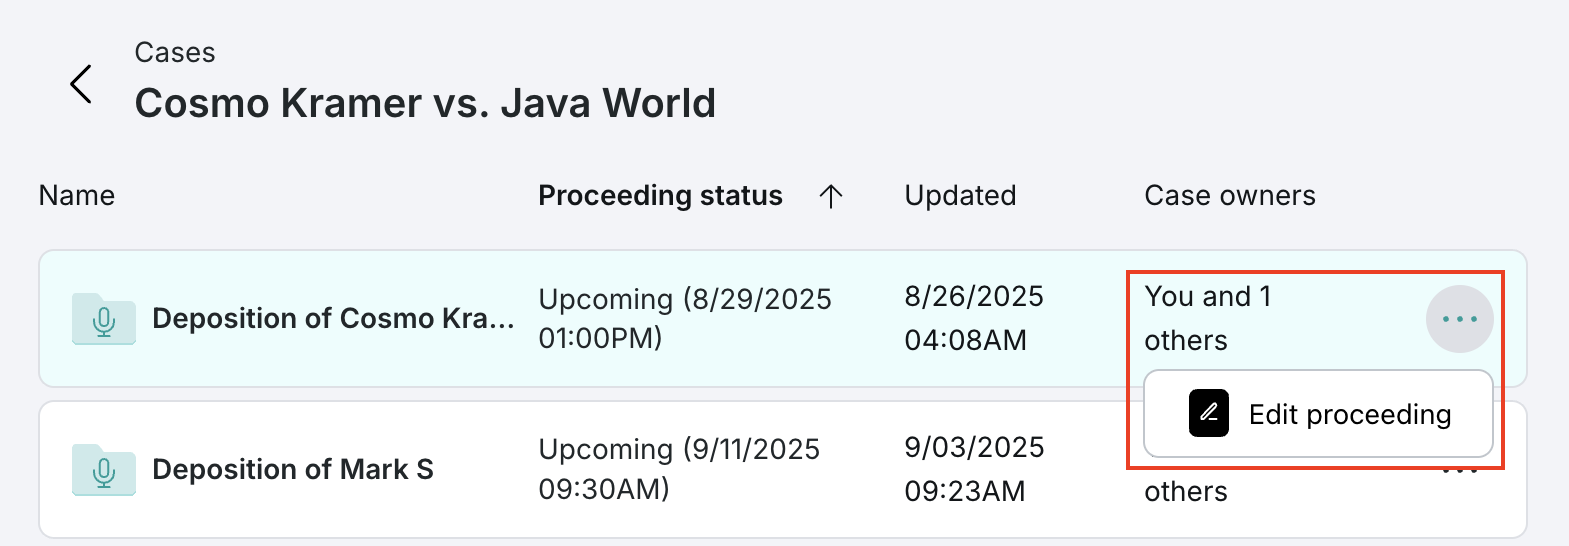Sort by Name column header

(77, 195)
